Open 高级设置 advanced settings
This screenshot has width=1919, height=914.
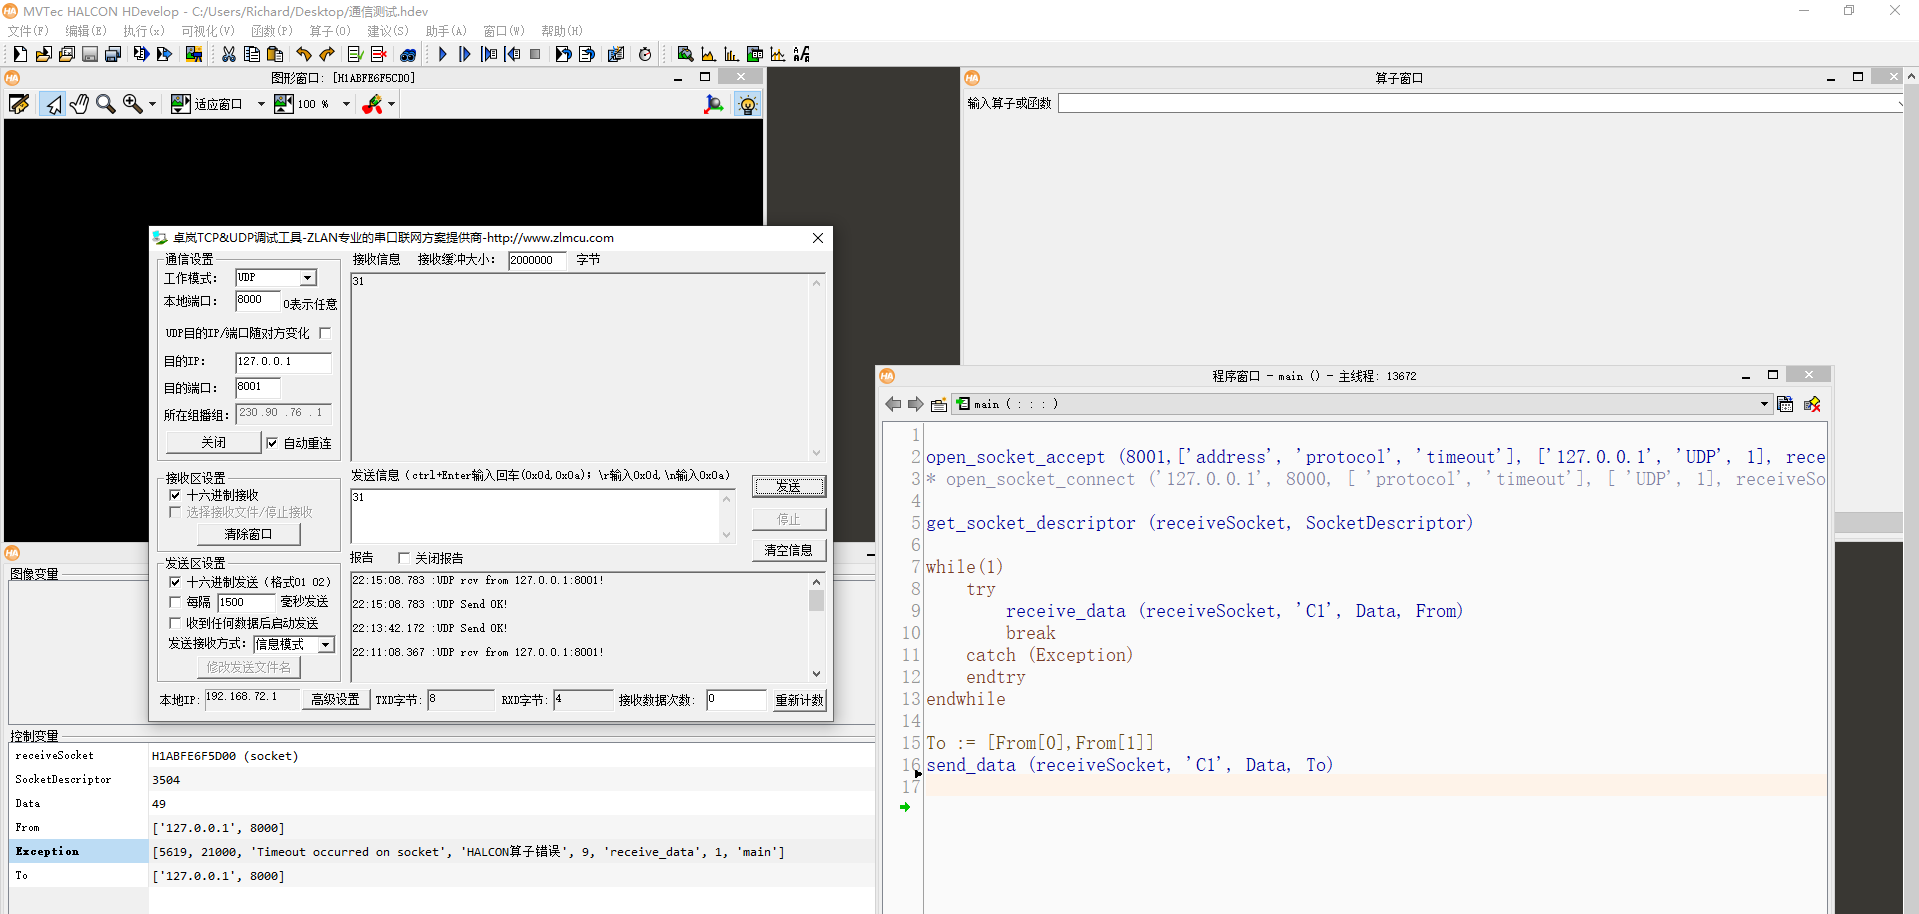(335, 700)
